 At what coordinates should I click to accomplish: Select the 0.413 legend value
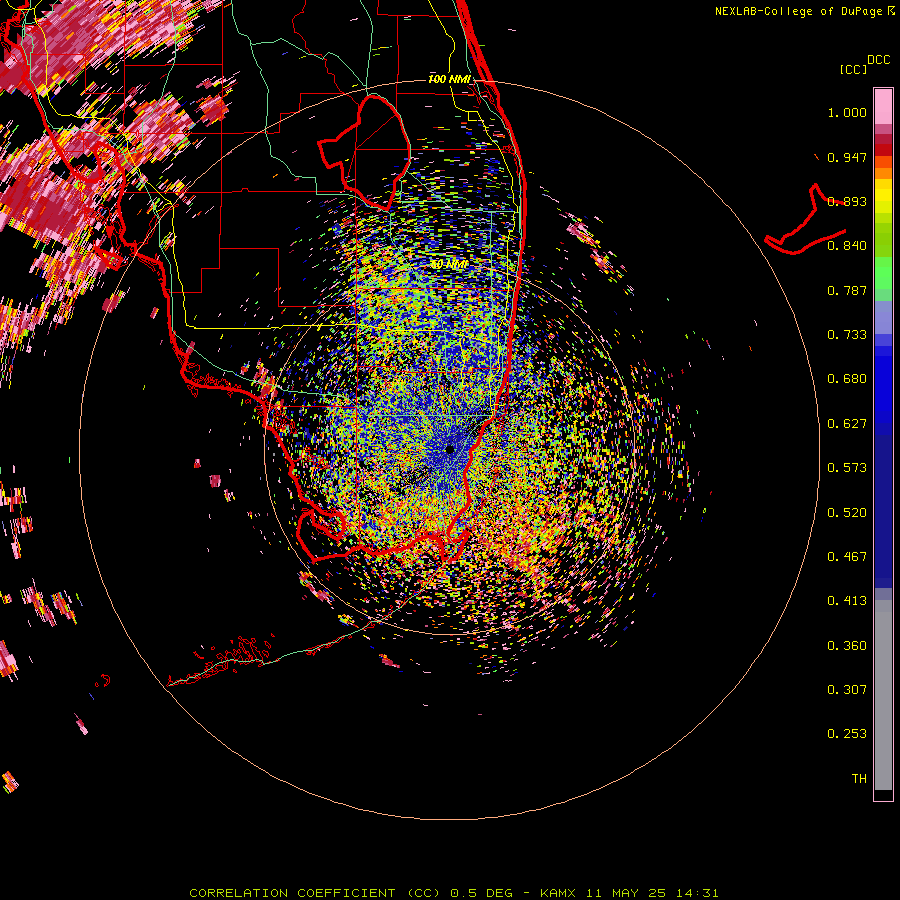(x=847, y=601)
